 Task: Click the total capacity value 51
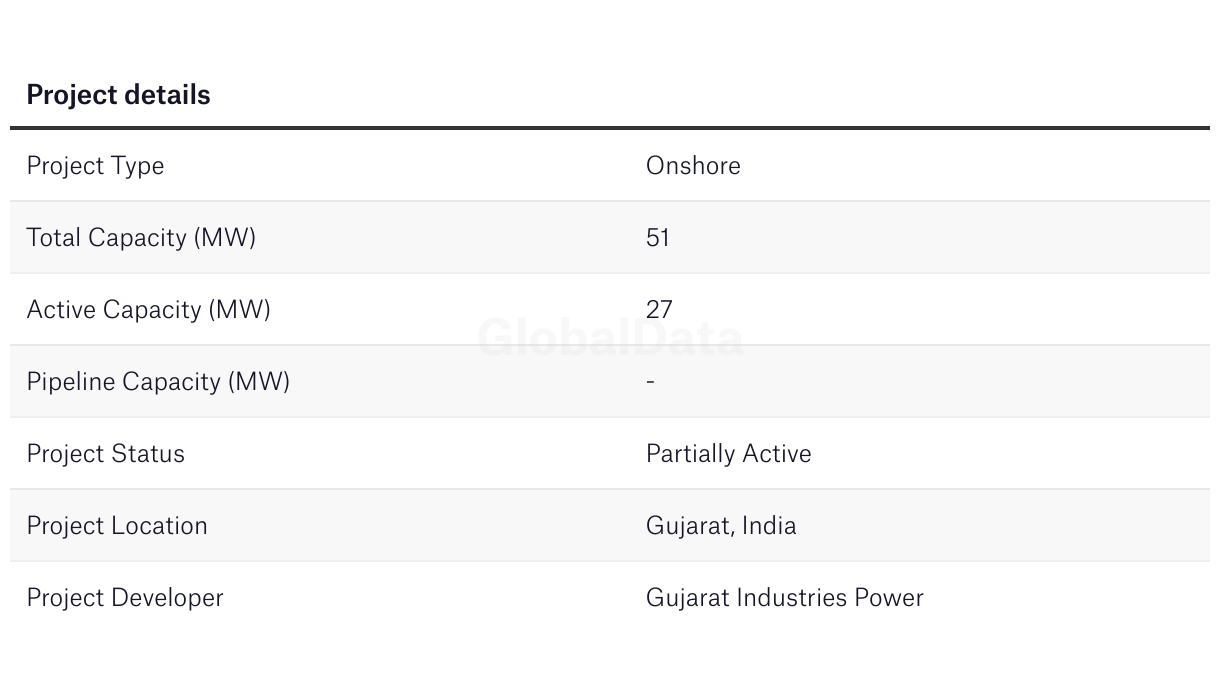[x=657, y=238]
